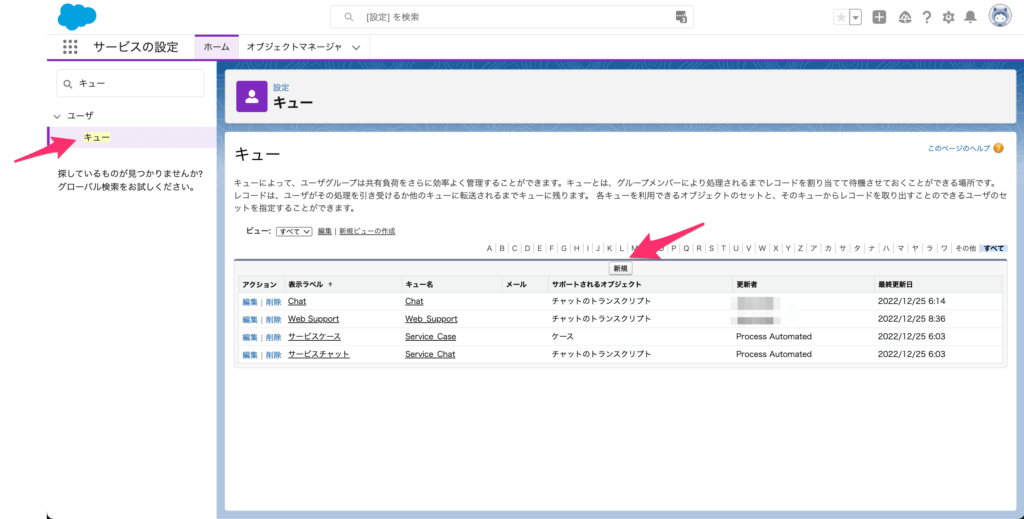1024x519 pixels.
Task: Click 削除 for the Chat queue row
Action: (x=273, y=302)
